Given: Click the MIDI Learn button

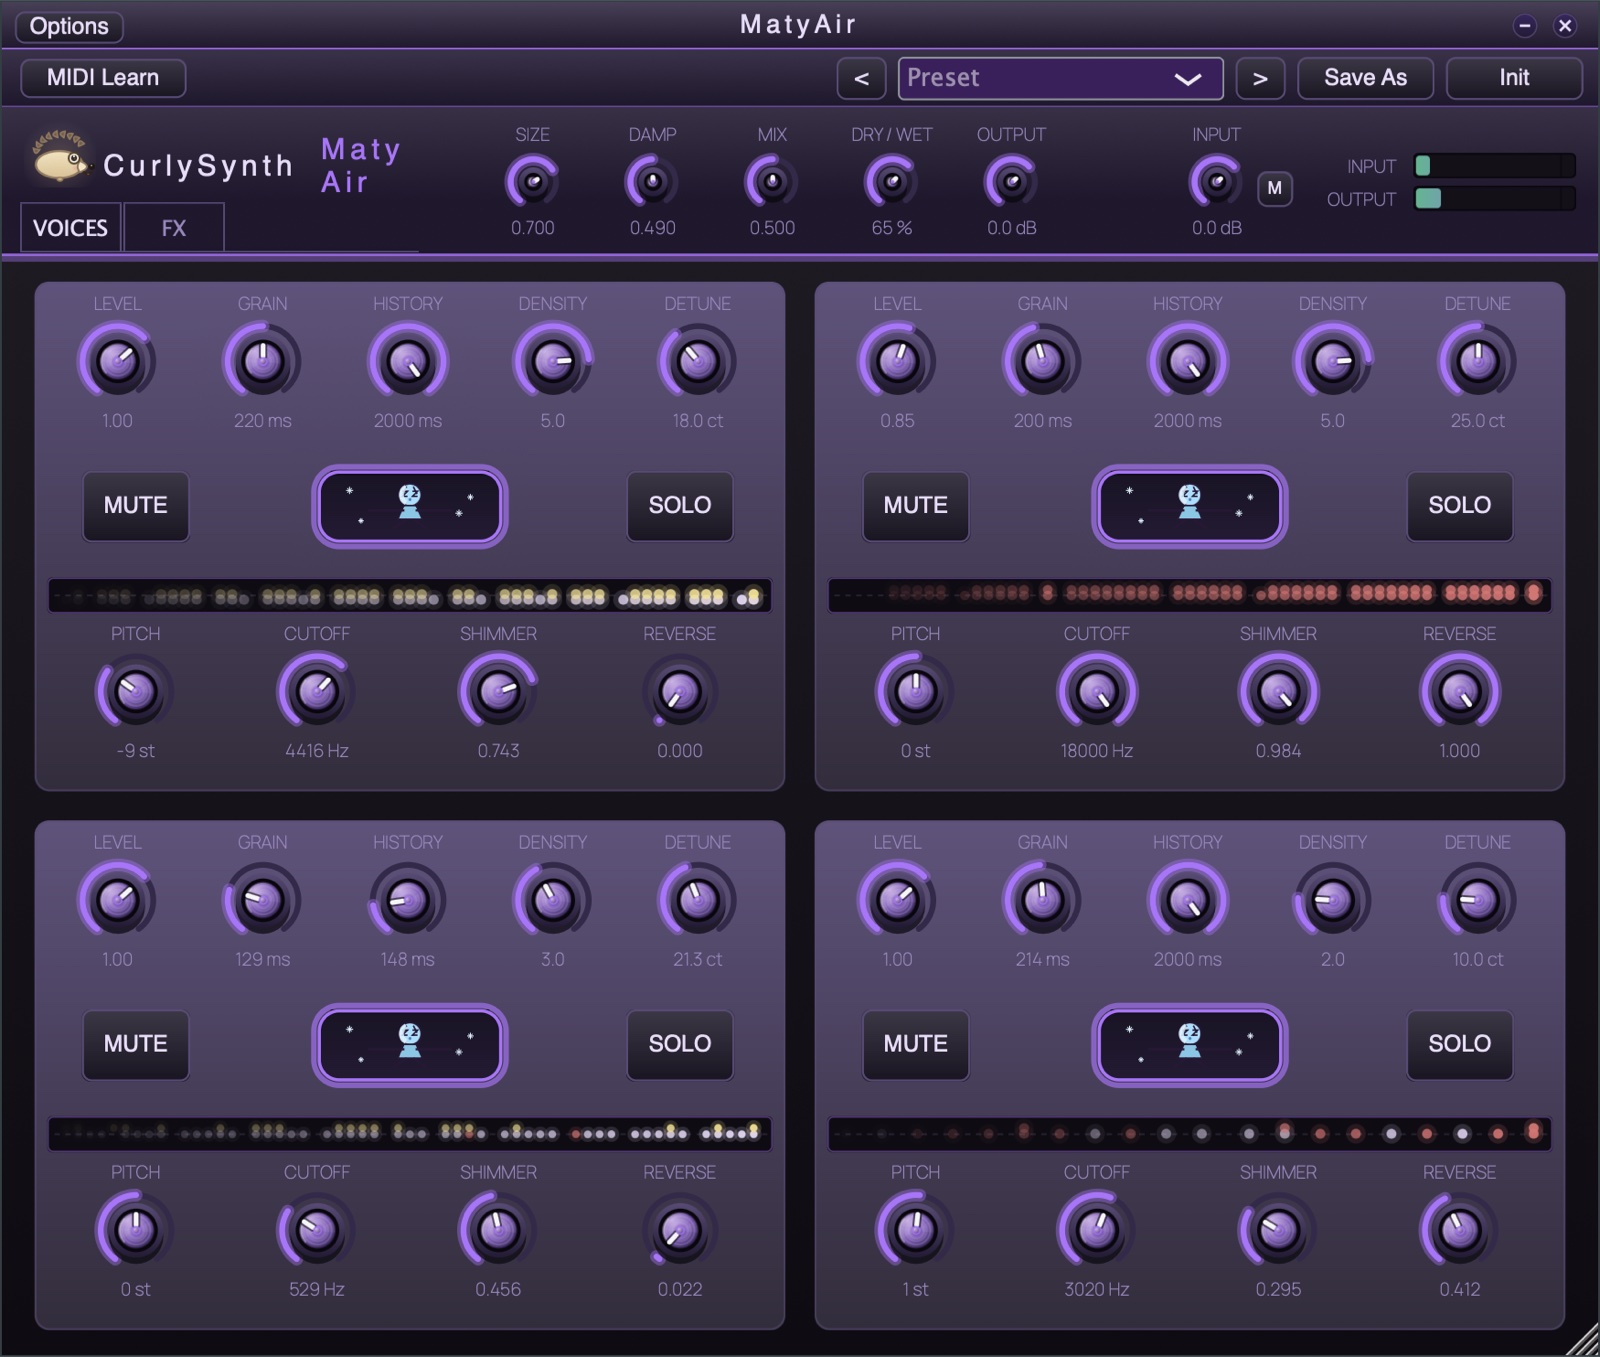Looking at the screenshot, I should click(103, 78).
